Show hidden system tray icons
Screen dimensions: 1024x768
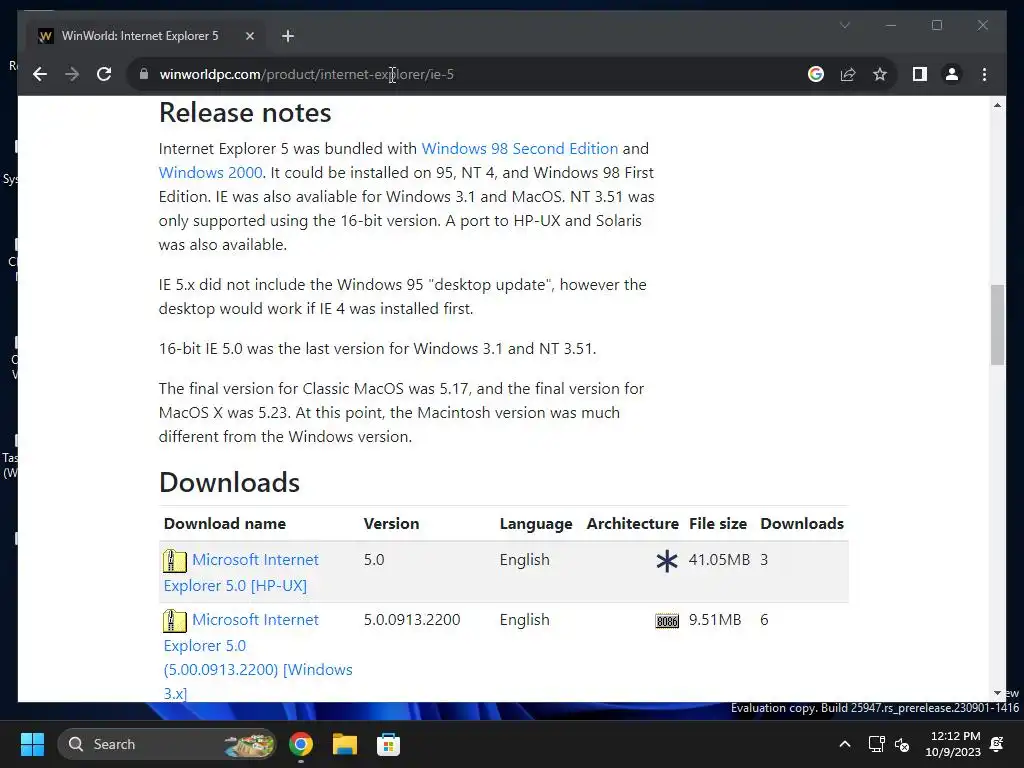[x=844, y=744]
